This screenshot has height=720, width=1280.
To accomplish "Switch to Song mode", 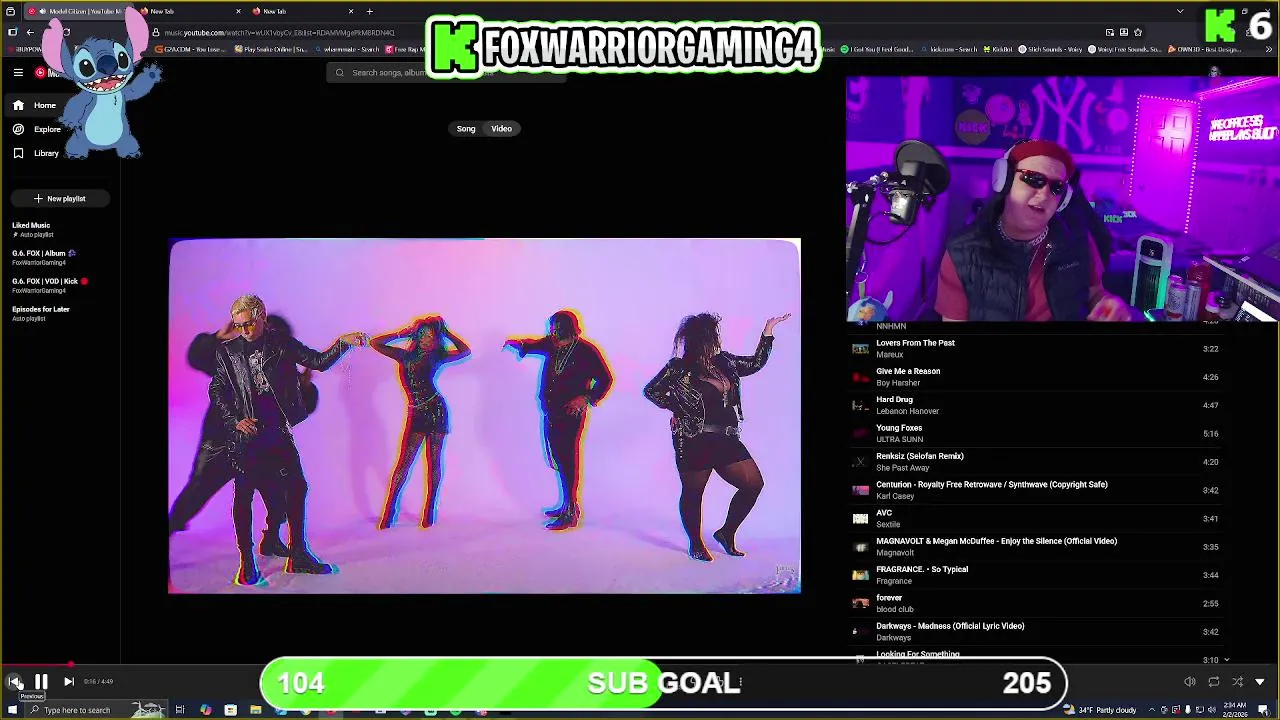I will [x=466, y=129].
